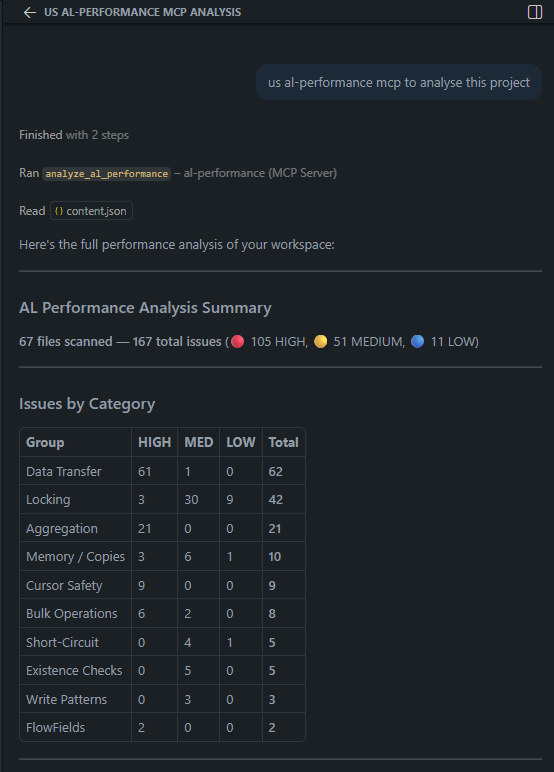This screenshot has width=554, height=772.
Task: Expand the "Finished with 2 steps" section
Action: [74, 135]
